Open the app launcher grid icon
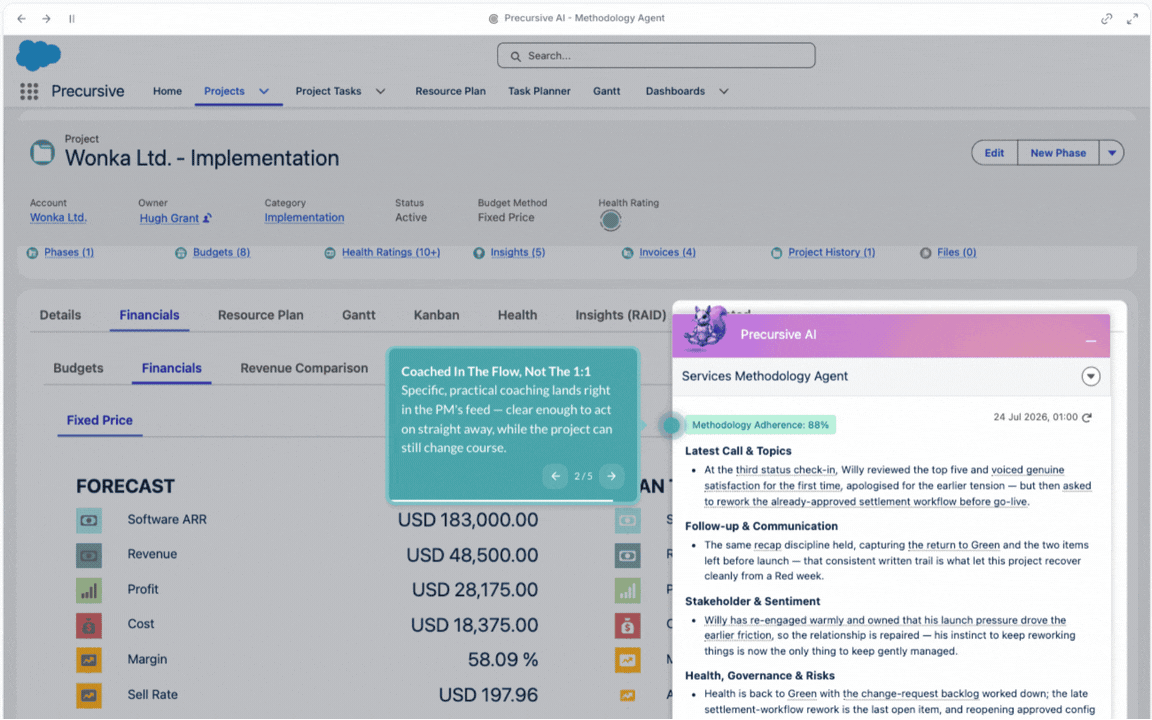This screenshot has width=1152, height=720. click(x=29, y=91)
